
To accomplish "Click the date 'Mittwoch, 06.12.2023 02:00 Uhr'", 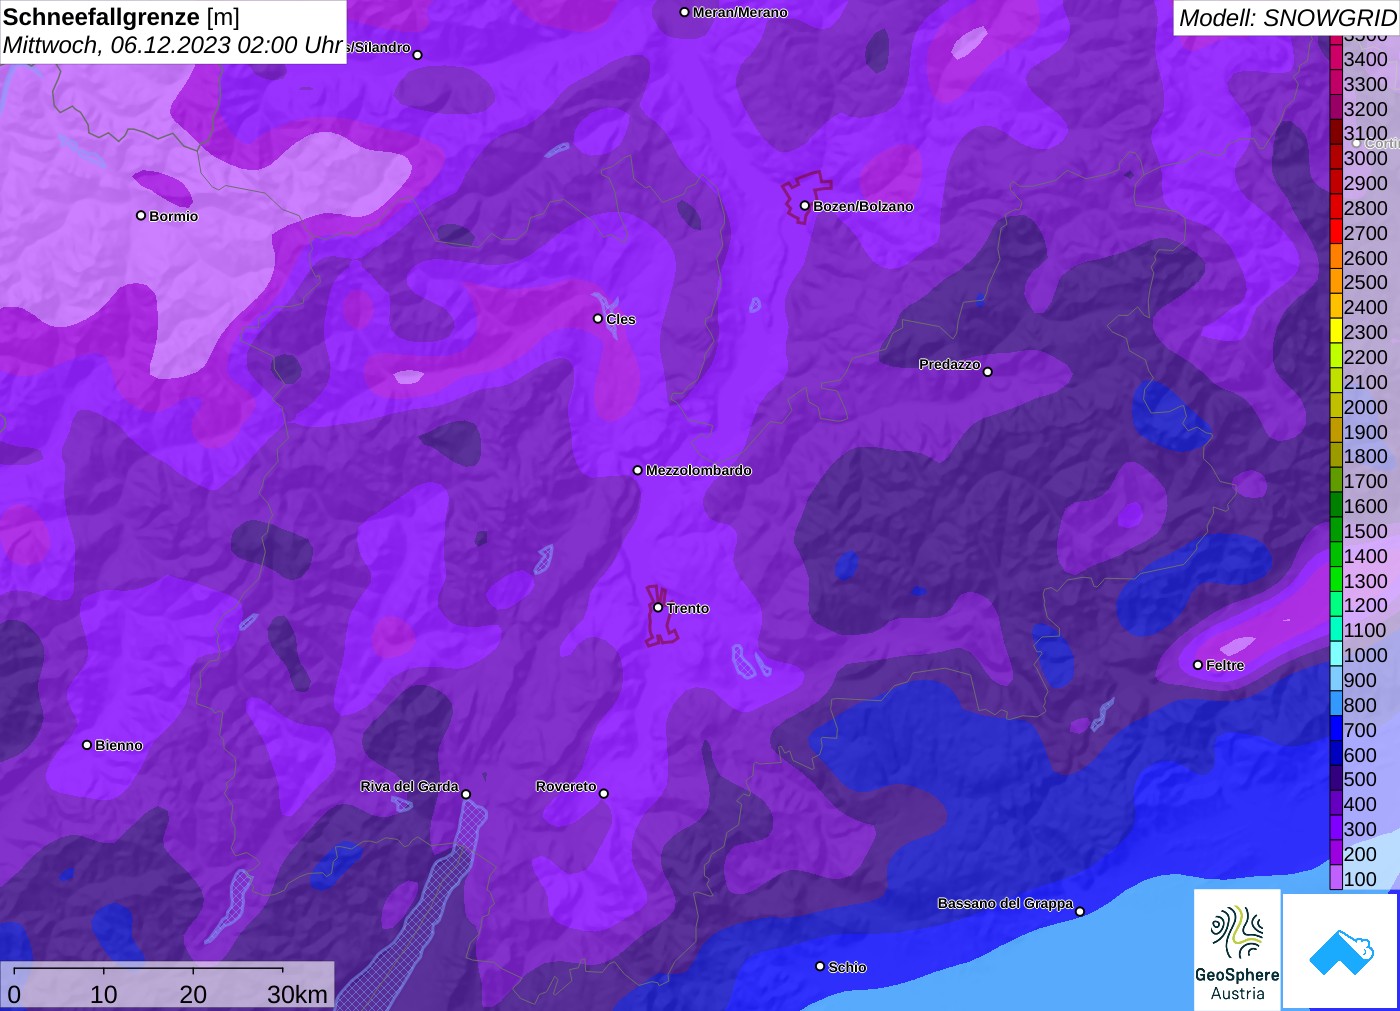I will (x=172, y=45).
